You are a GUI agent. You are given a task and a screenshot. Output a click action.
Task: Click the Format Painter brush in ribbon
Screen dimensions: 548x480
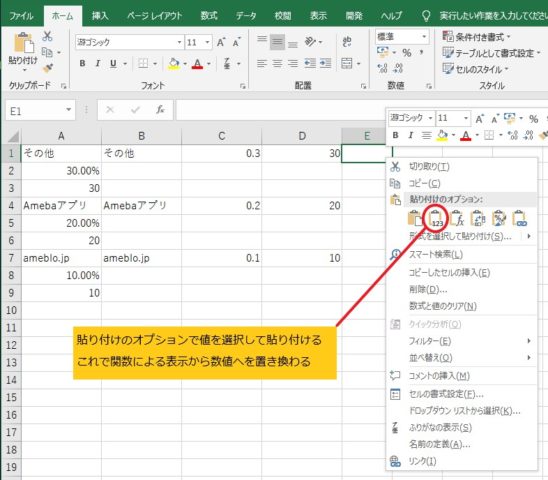tap(48, 68)
